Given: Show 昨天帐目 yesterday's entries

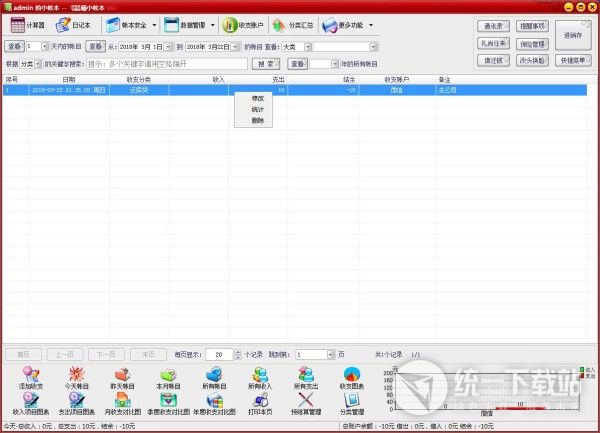Looking at the screenshot, I should (122, 378).
